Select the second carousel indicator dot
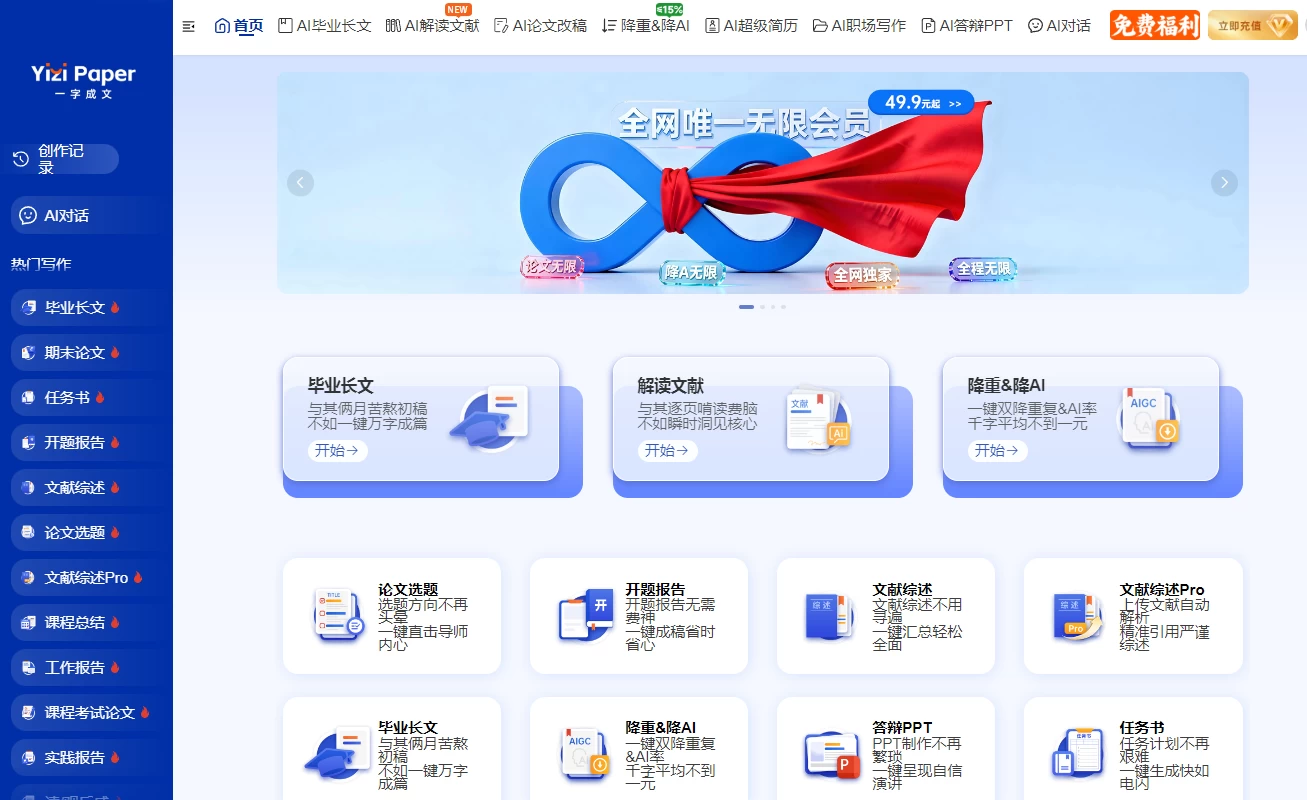Screen dimensions: 1307x800 point(762,307)
